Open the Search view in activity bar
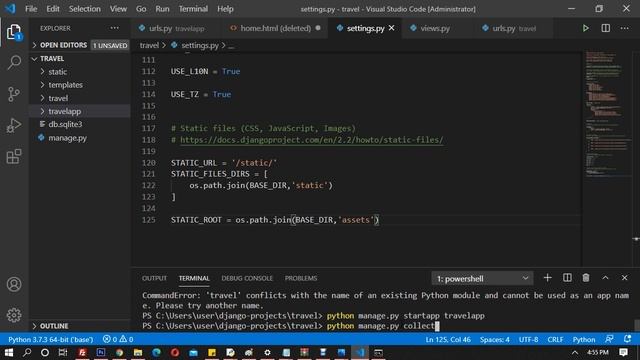The width and height of the screenshot is (640, 360). (14, 62)
